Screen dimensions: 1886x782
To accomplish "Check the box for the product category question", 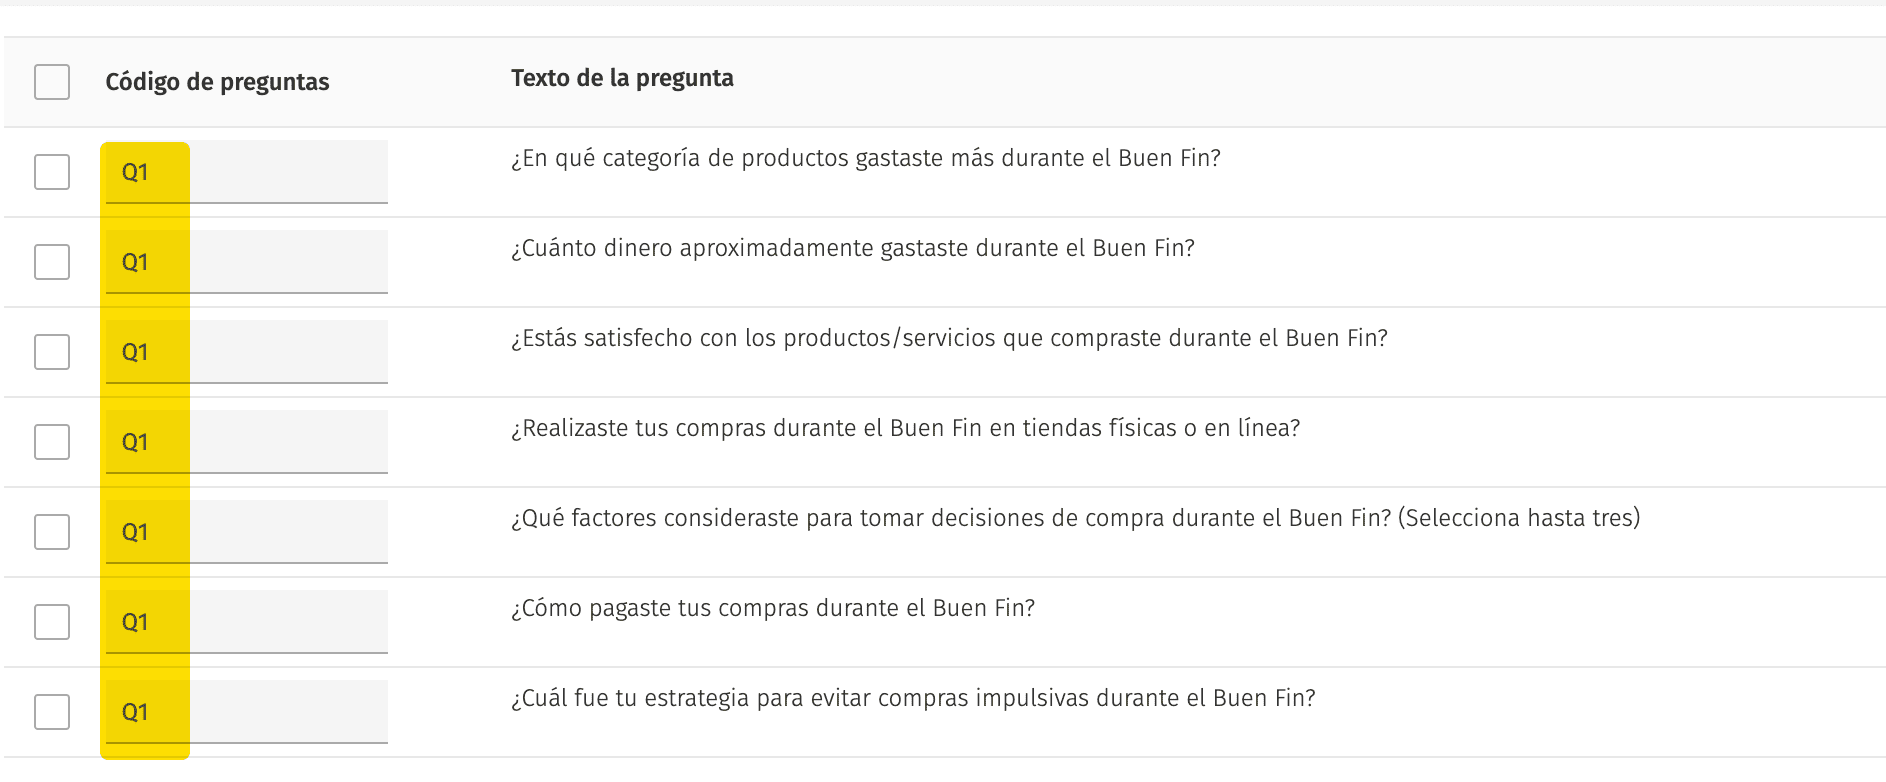I will 52,172.
